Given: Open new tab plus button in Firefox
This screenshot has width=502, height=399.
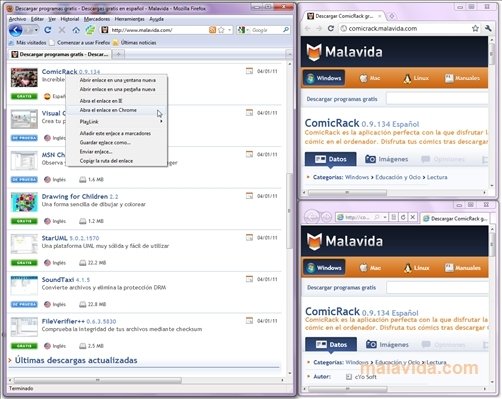Looking at the screenshot, I should click(x=118, y=54).
